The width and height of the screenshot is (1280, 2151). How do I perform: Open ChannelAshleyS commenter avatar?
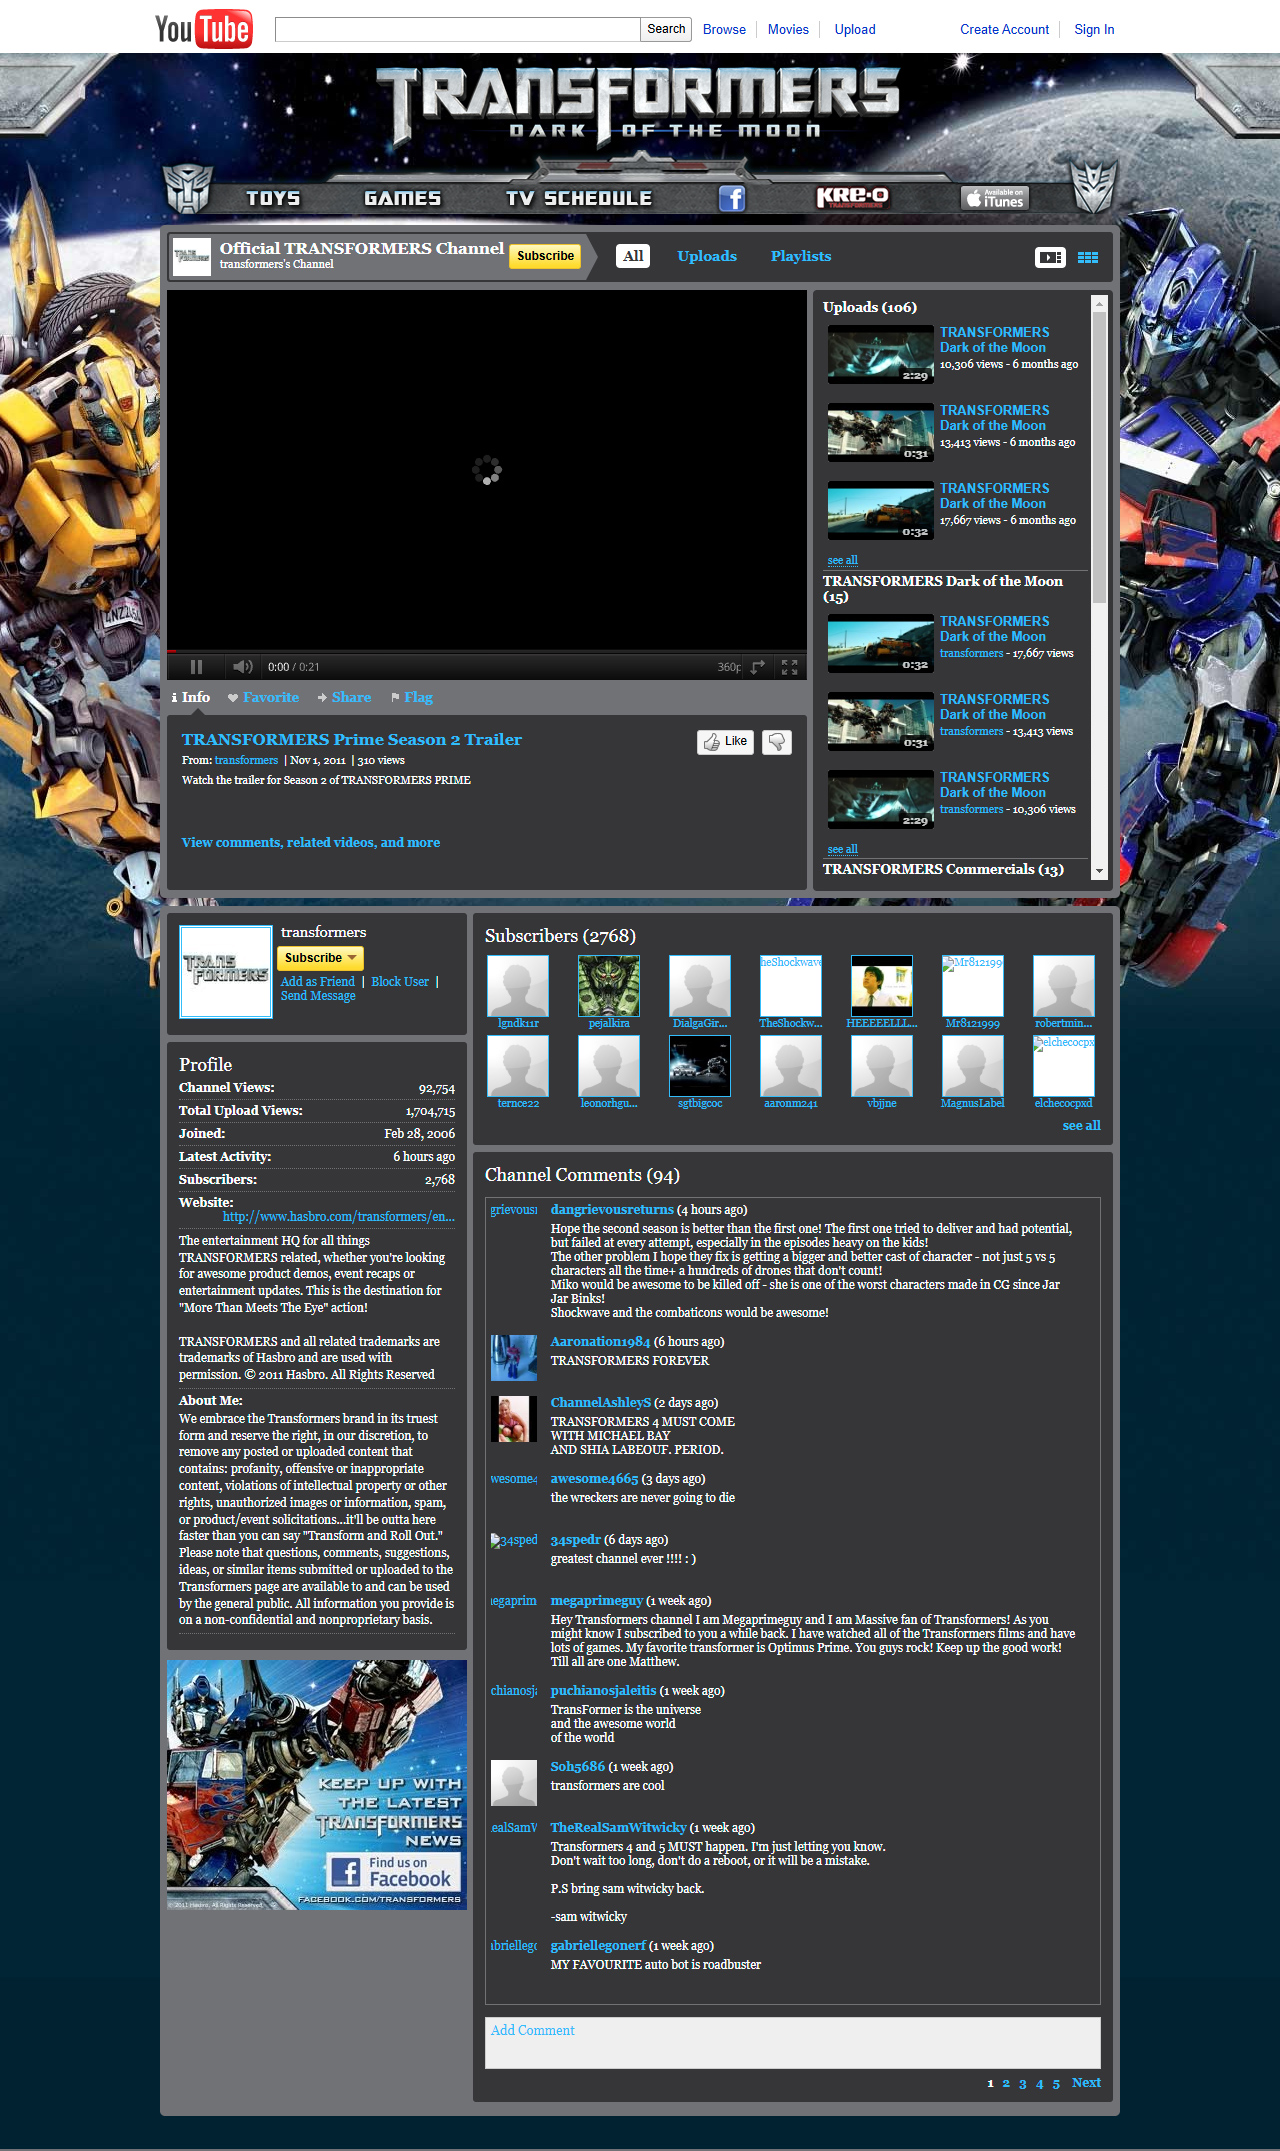pyautogui.click(x=514, y=1419)
